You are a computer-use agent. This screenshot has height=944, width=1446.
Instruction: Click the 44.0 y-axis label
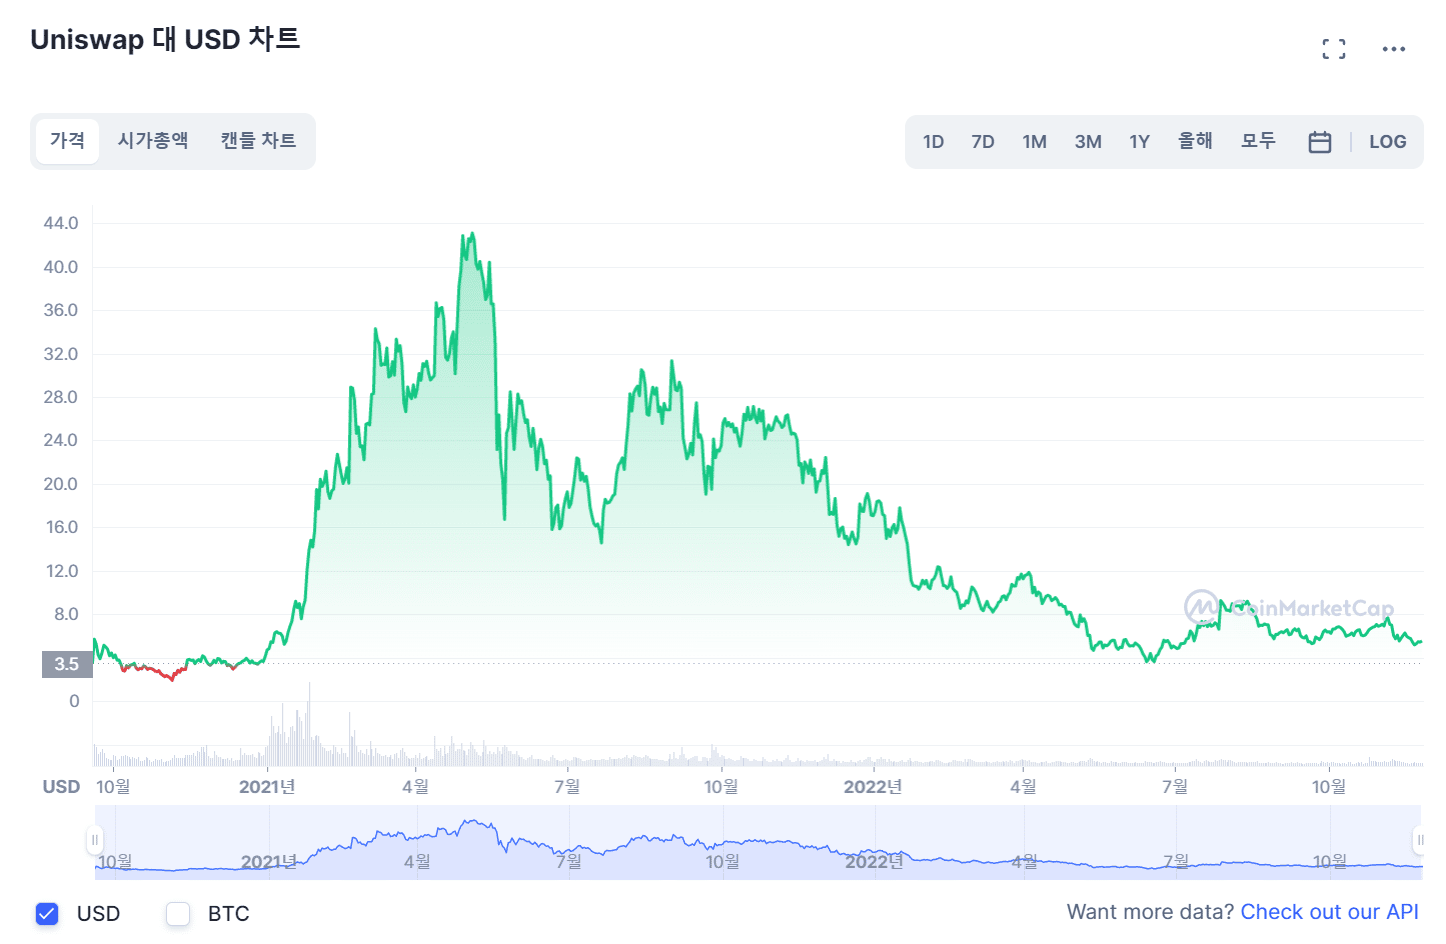[x=61, y=223]
